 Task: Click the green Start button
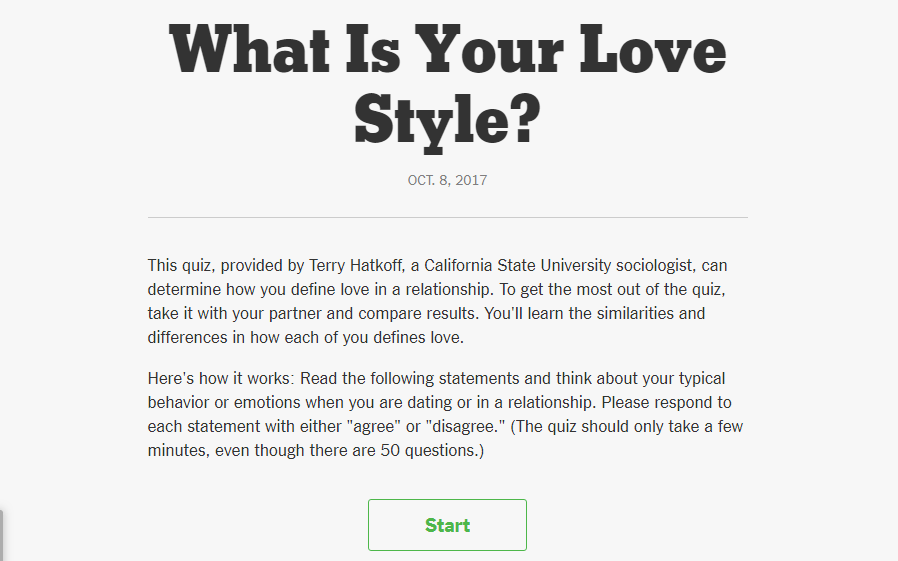[x=447, y=525]
